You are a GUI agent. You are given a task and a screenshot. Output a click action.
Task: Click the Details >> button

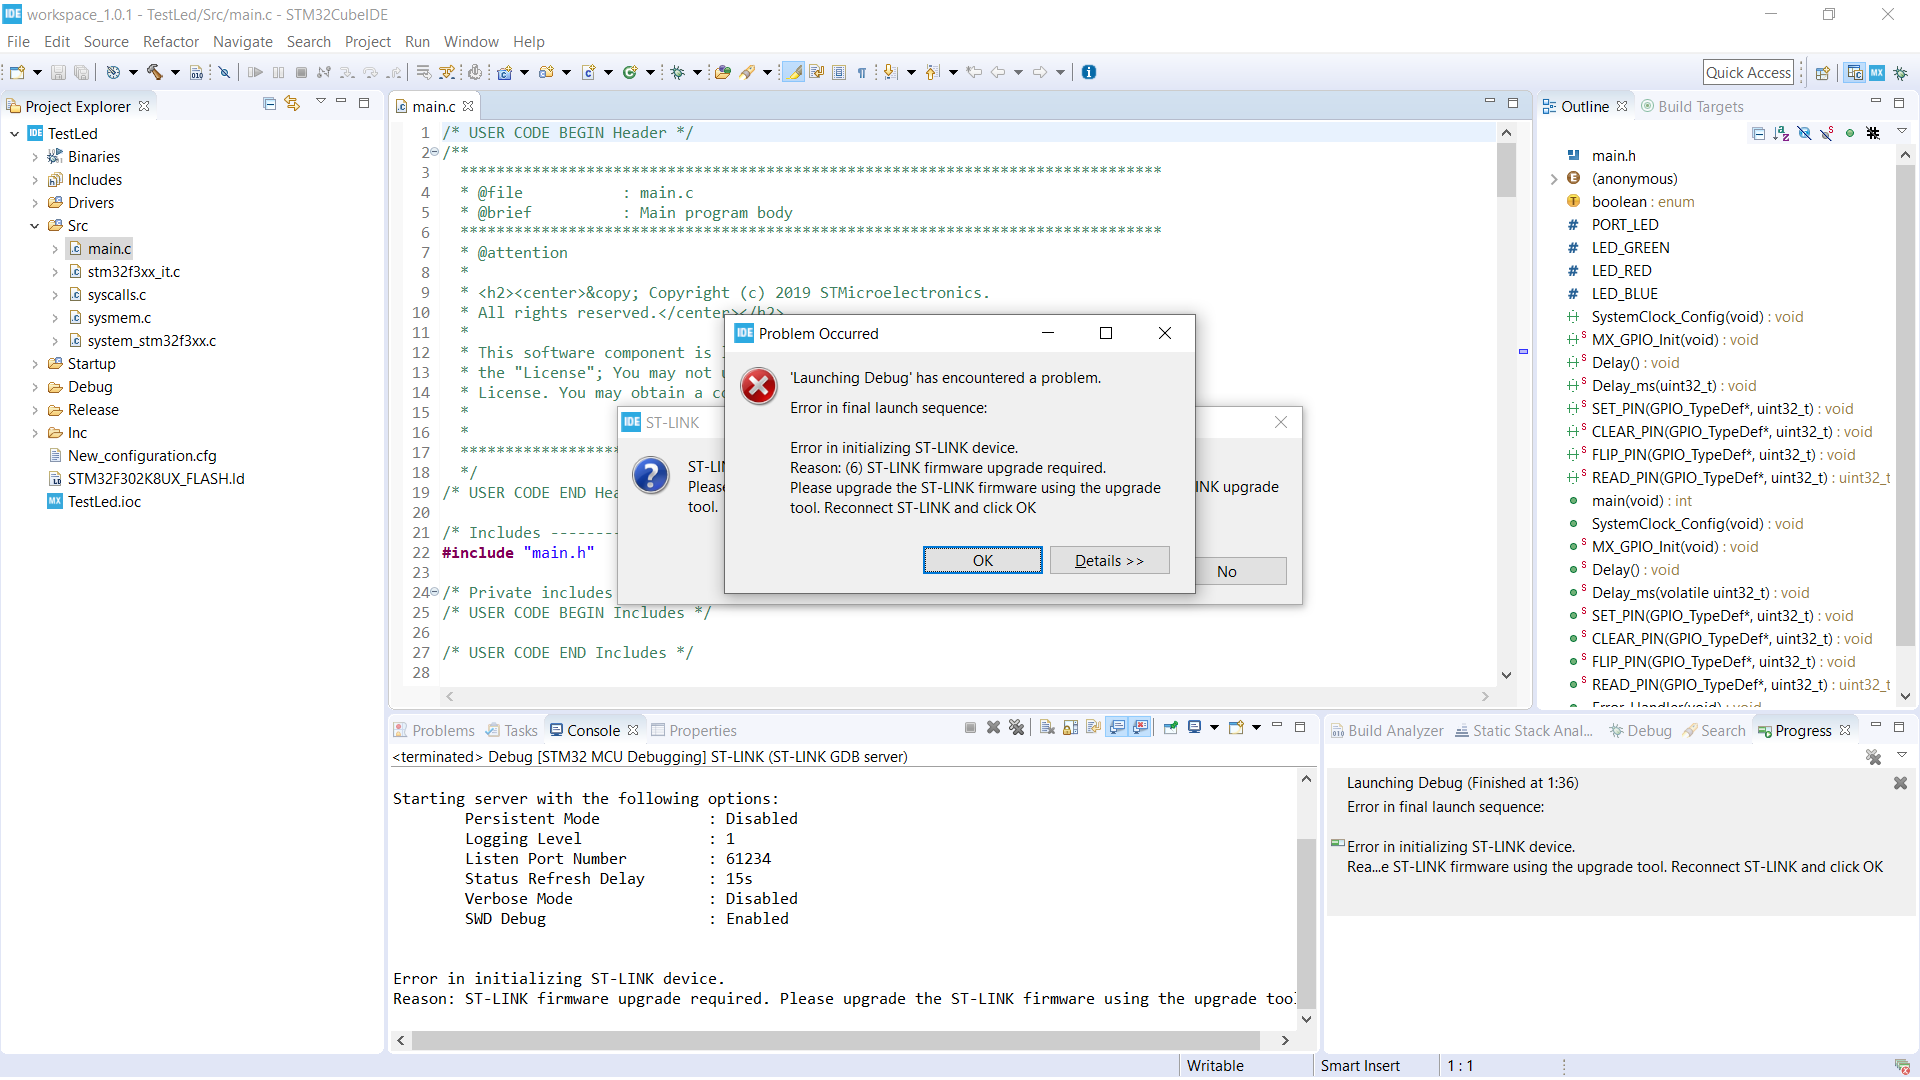[1109, 561]
